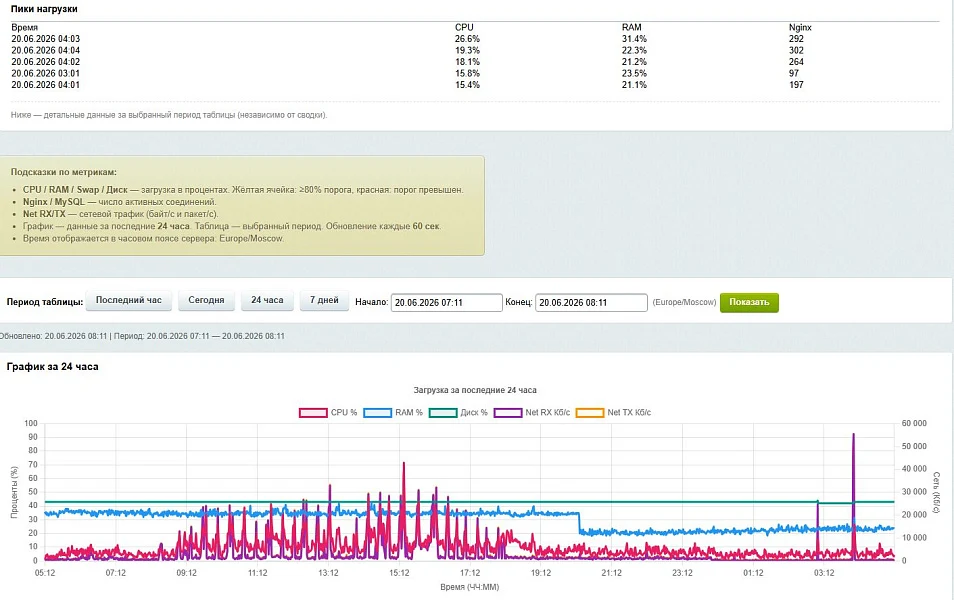Viewport: 954px width, 600px height.
Task: Click the 'График за 24 часа' heading
Action: coord(52,367)
